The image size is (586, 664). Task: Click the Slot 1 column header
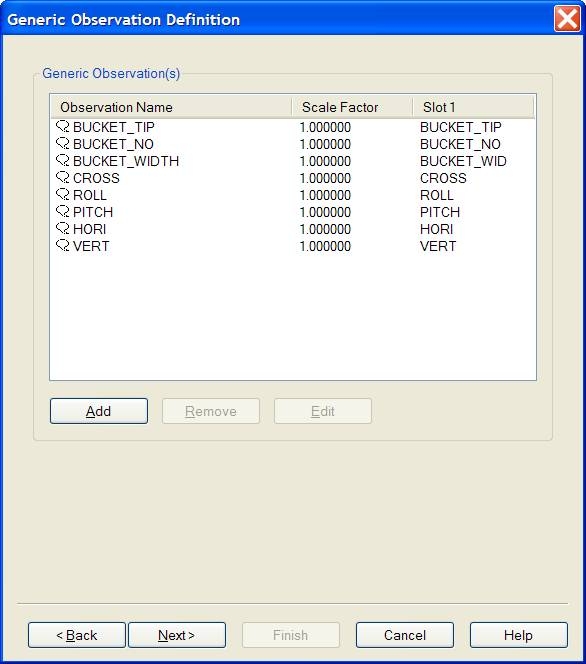(473, 107)
